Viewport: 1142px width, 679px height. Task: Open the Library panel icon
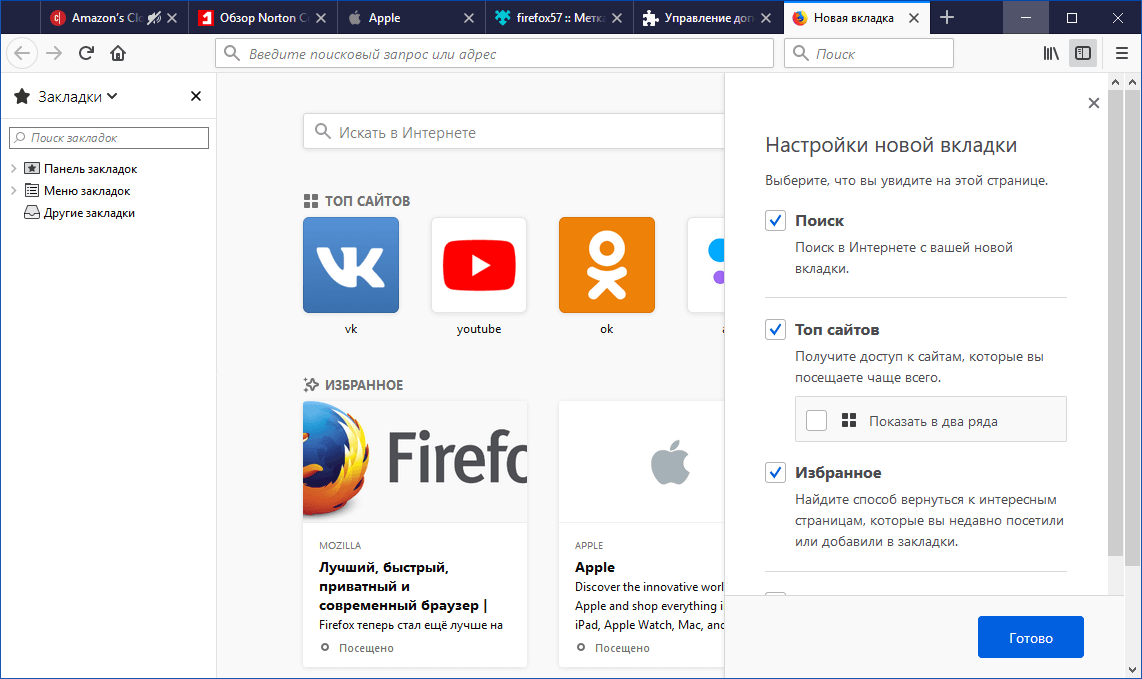(x=1050, y=53)
